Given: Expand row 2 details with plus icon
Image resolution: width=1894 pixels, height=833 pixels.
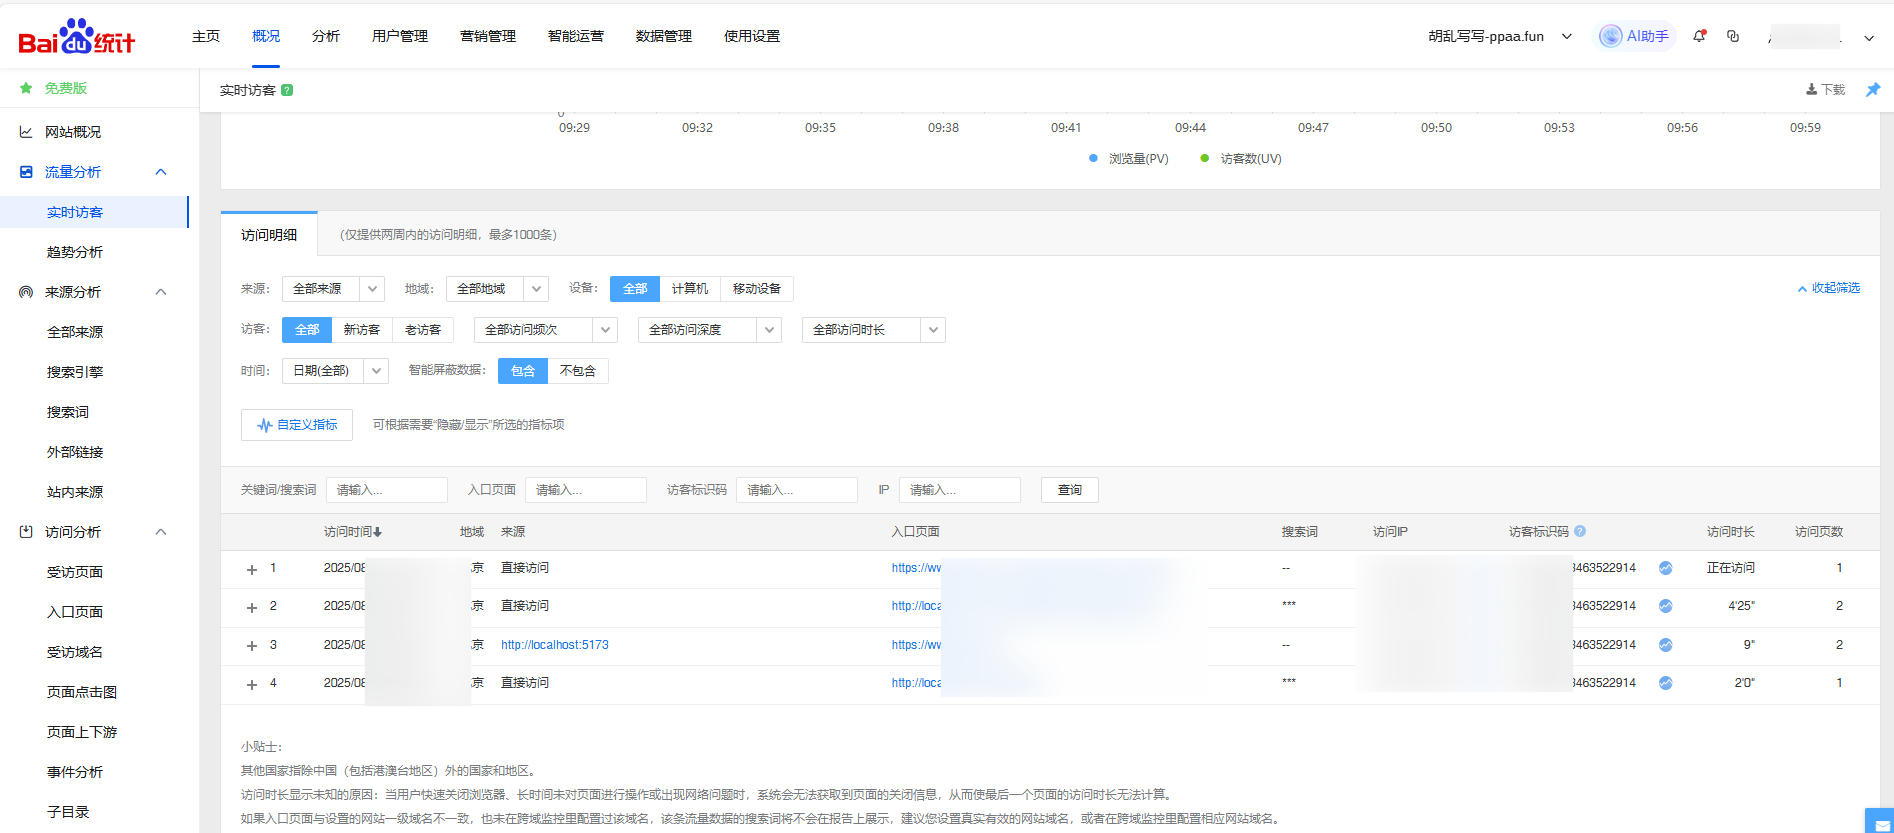Looking at the screenshot, I should tap(252, 607).
